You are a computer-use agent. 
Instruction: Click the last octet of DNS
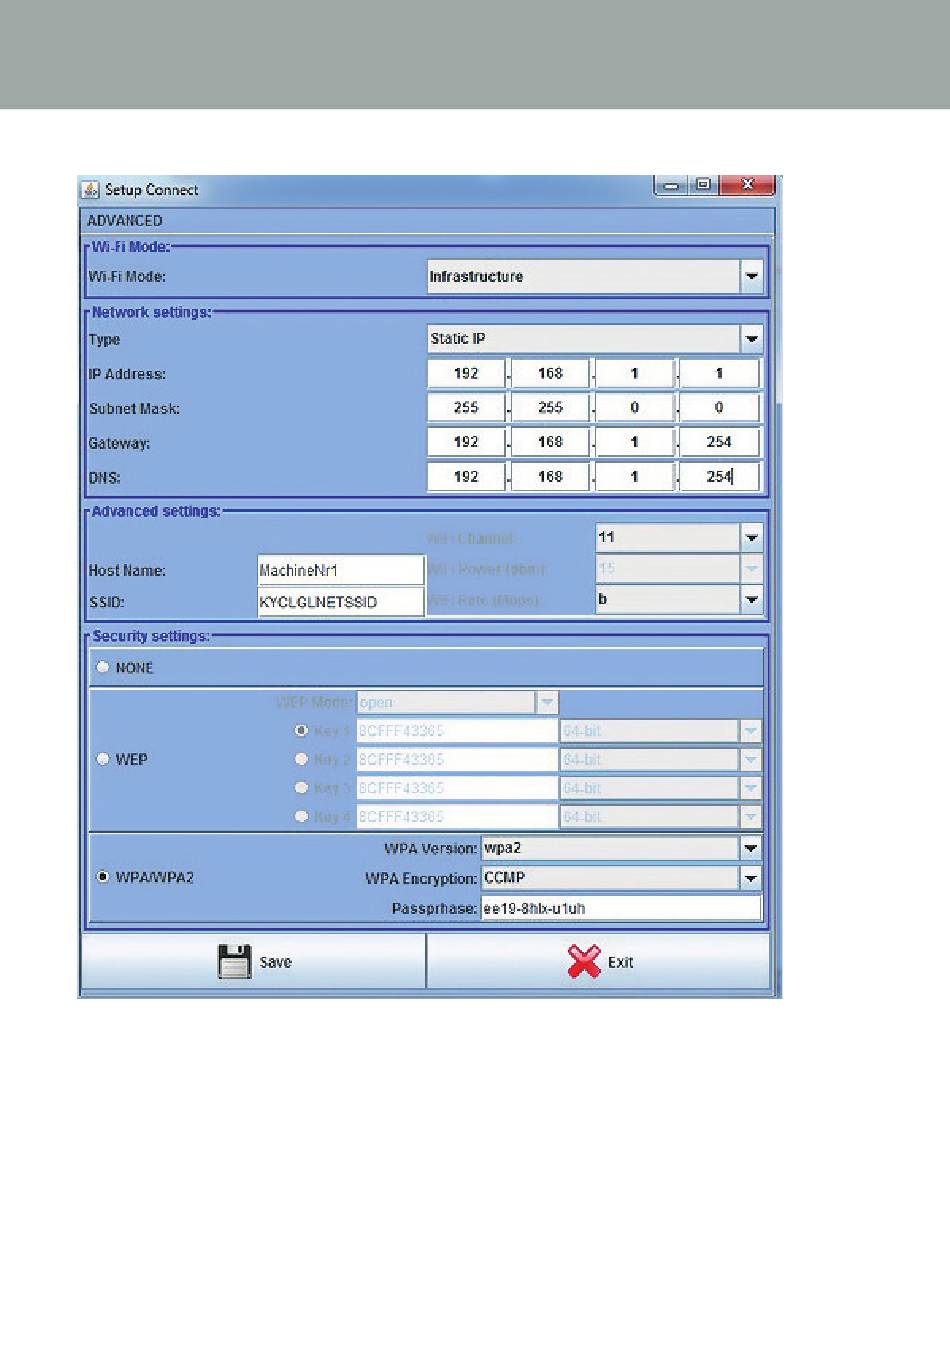719,477
